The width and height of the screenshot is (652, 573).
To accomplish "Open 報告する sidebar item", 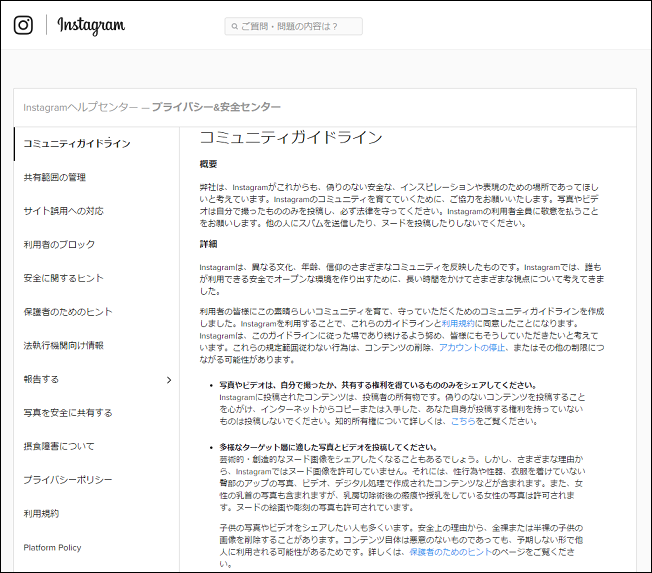I will coord(41,379).
